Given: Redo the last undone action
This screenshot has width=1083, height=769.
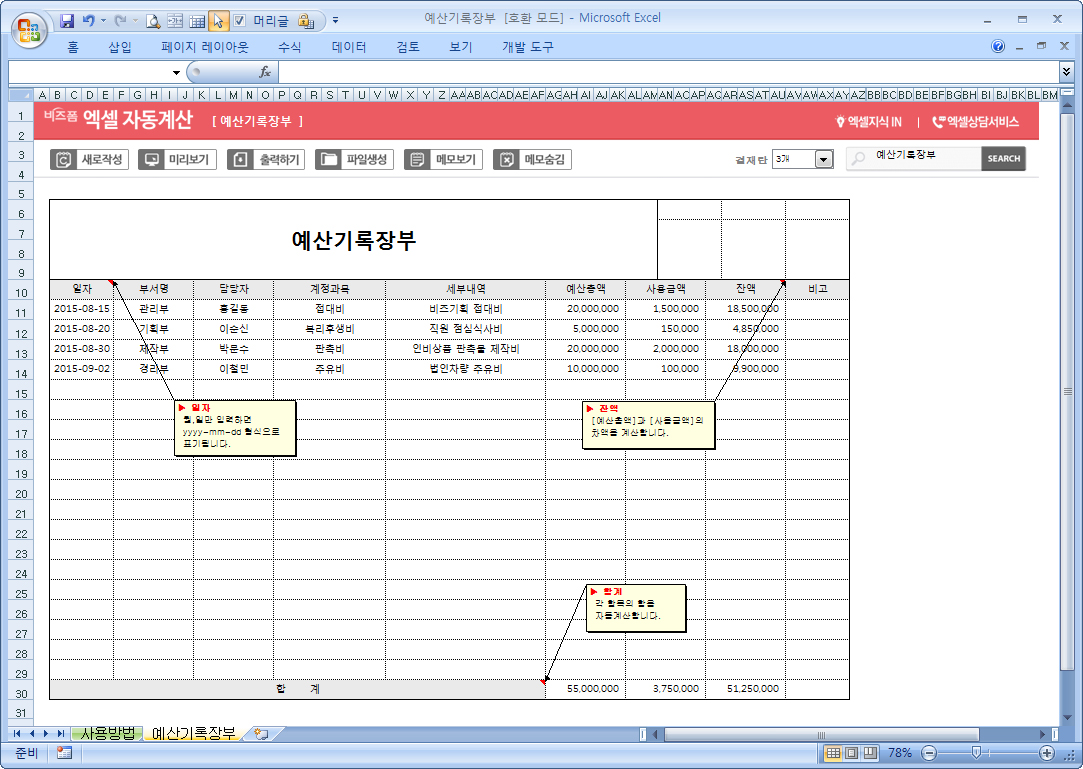Looking at the screenshot, I should pos(120,21).
